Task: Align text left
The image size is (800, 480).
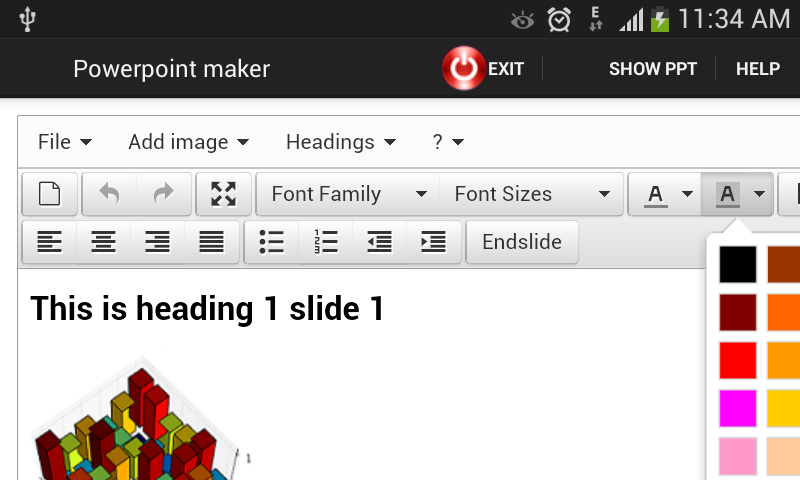Action: tap(49, 242)
